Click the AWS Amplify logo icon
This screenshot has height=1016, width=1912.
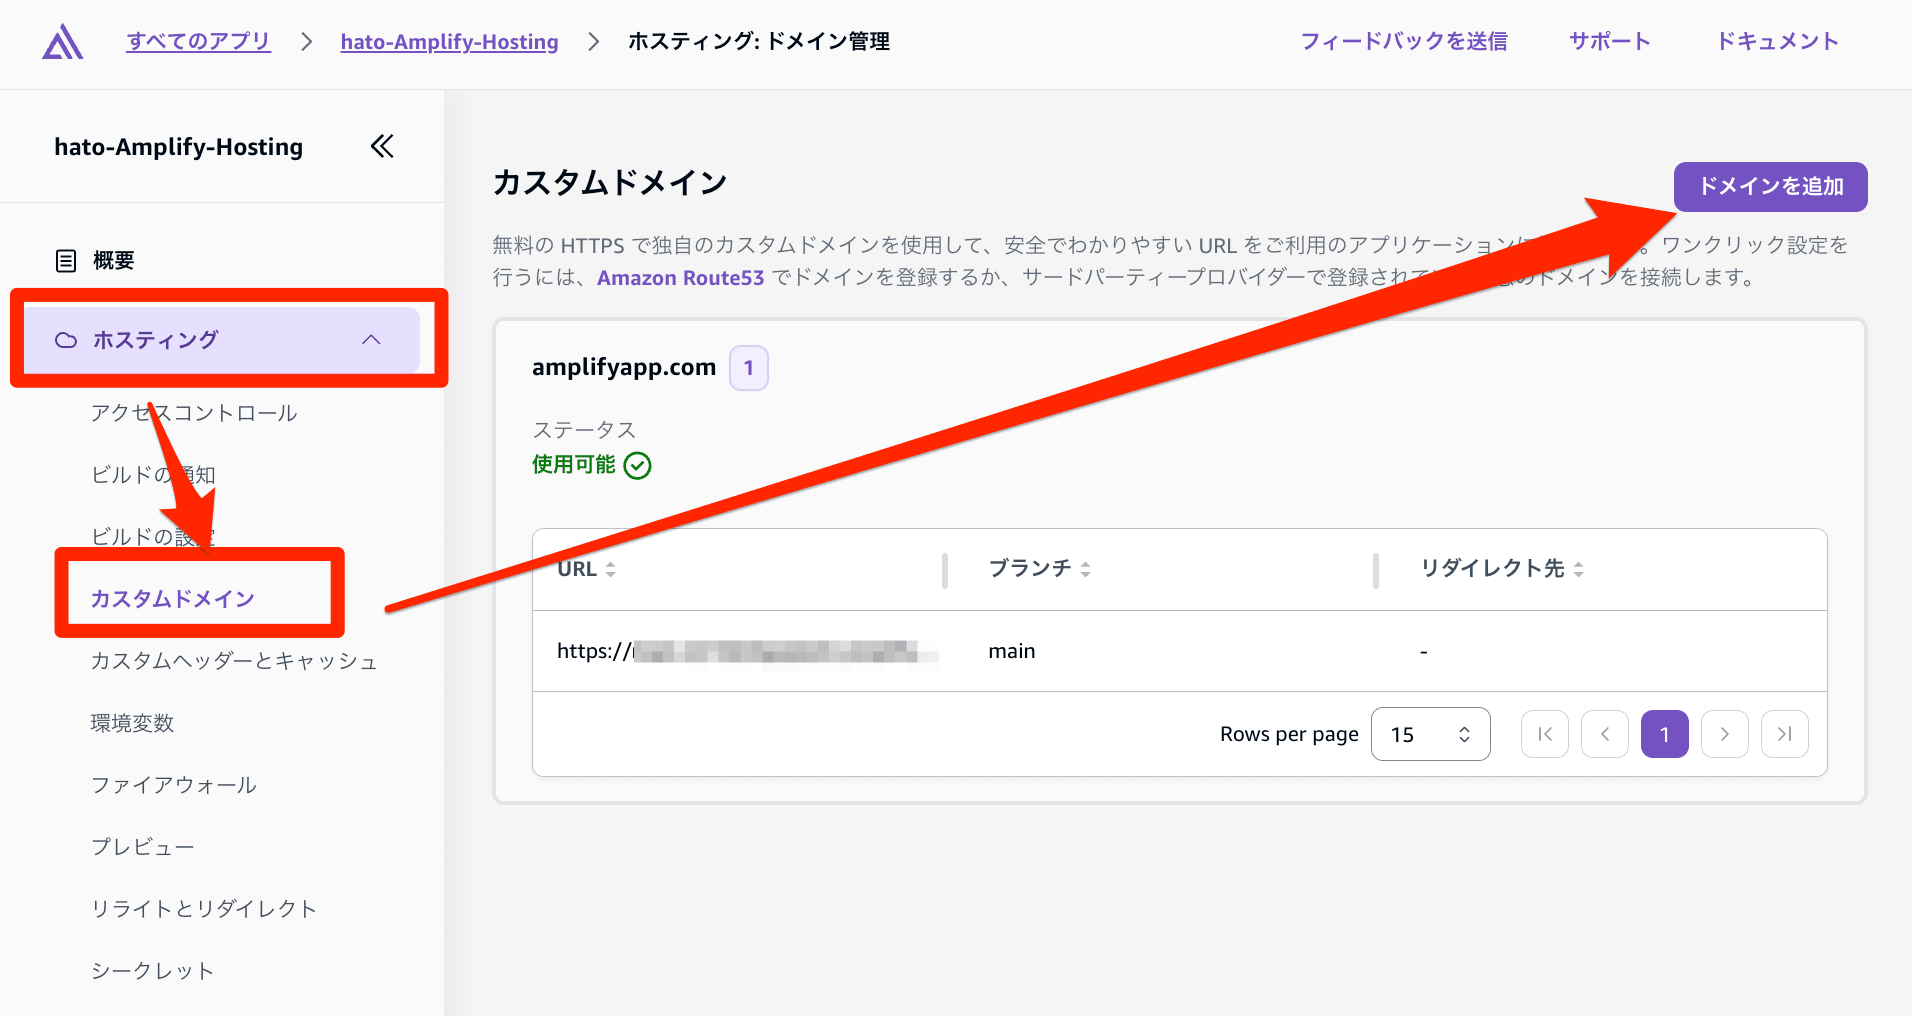tap(62, 42)
